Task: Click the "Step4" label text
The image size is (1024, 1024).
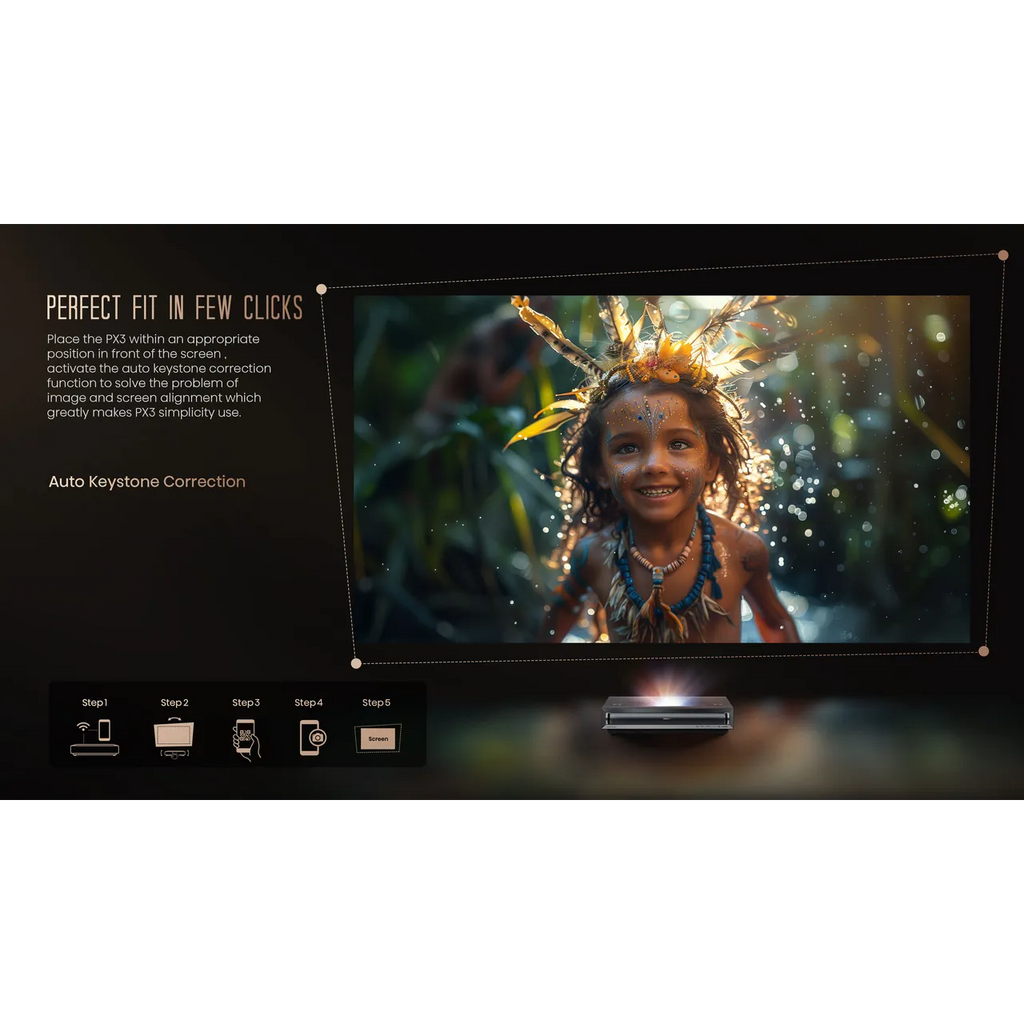Action: (309, 703)
